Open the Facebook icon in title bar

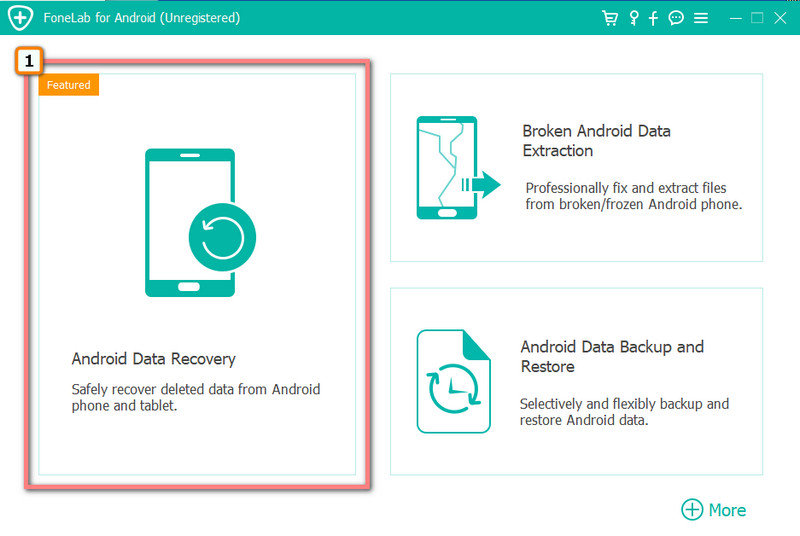point(653,18)
